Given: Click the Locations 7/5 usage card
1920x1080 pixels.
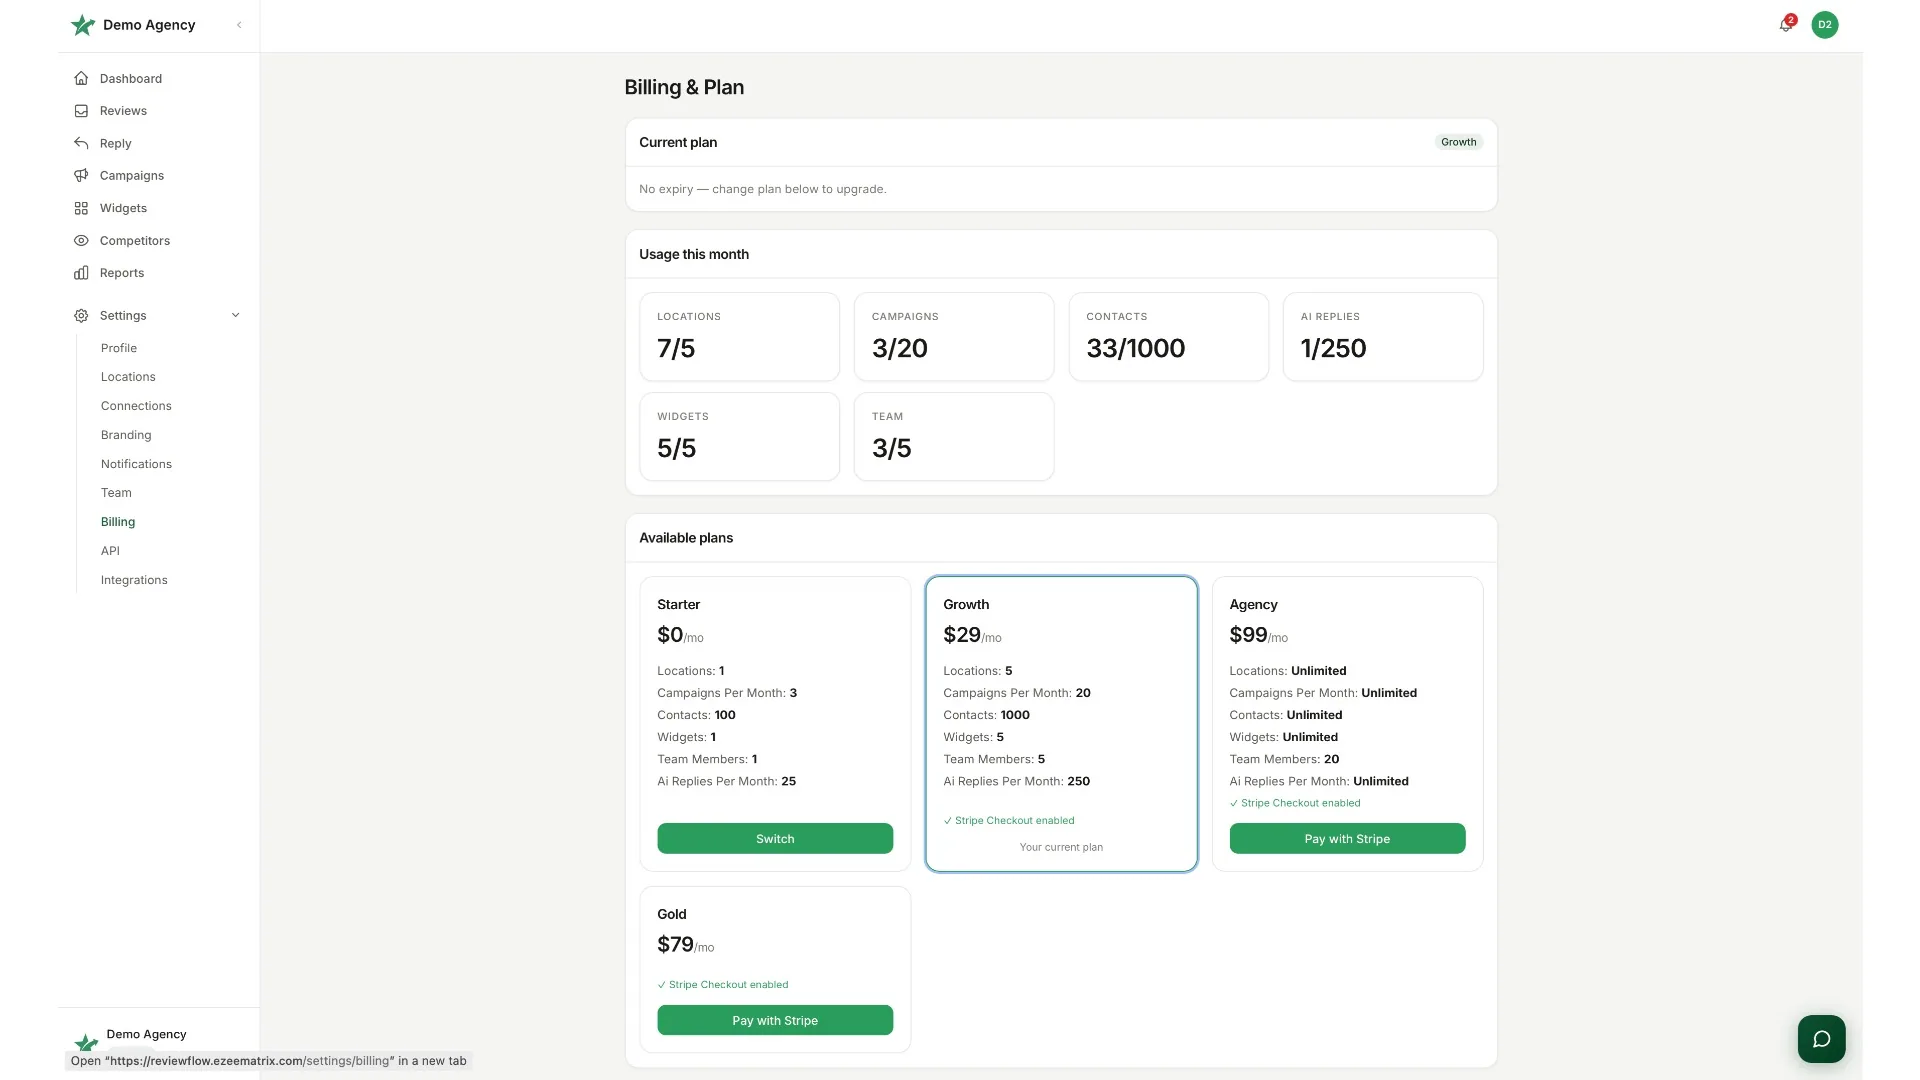Looking at the screenshot, I should pyautogui.click(x=739, y=337).
